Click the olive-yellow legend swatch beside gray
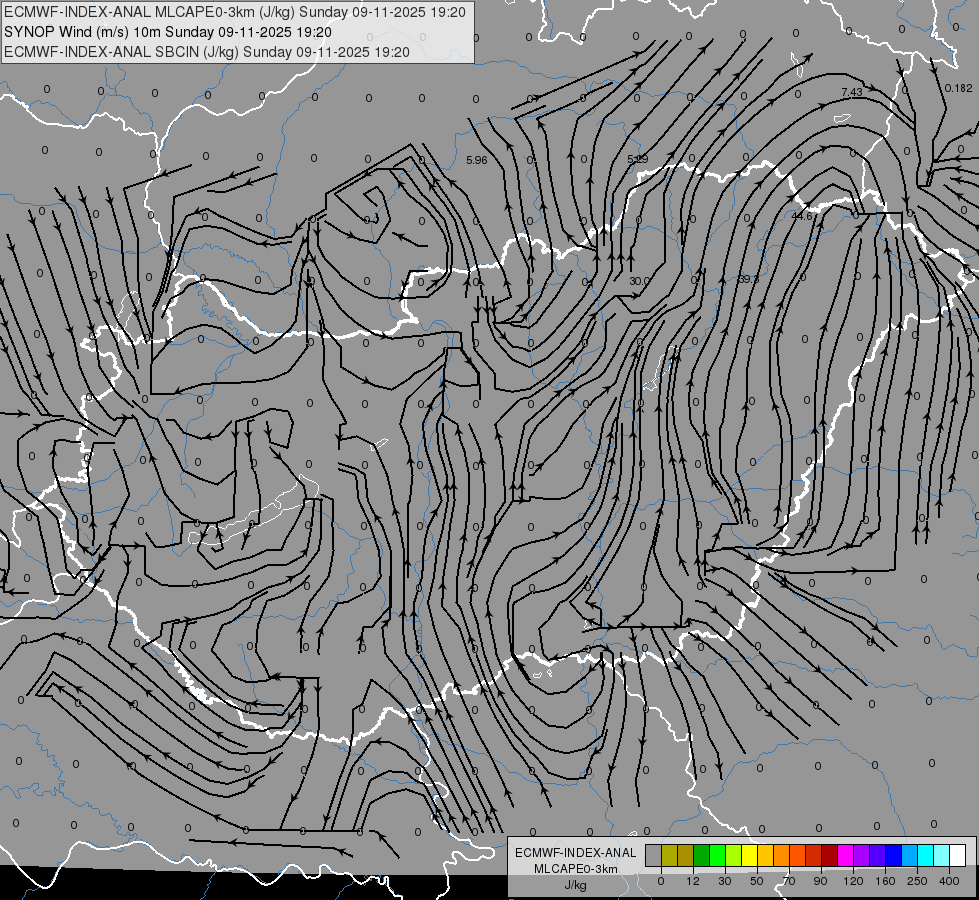 (x=669, y=855)
